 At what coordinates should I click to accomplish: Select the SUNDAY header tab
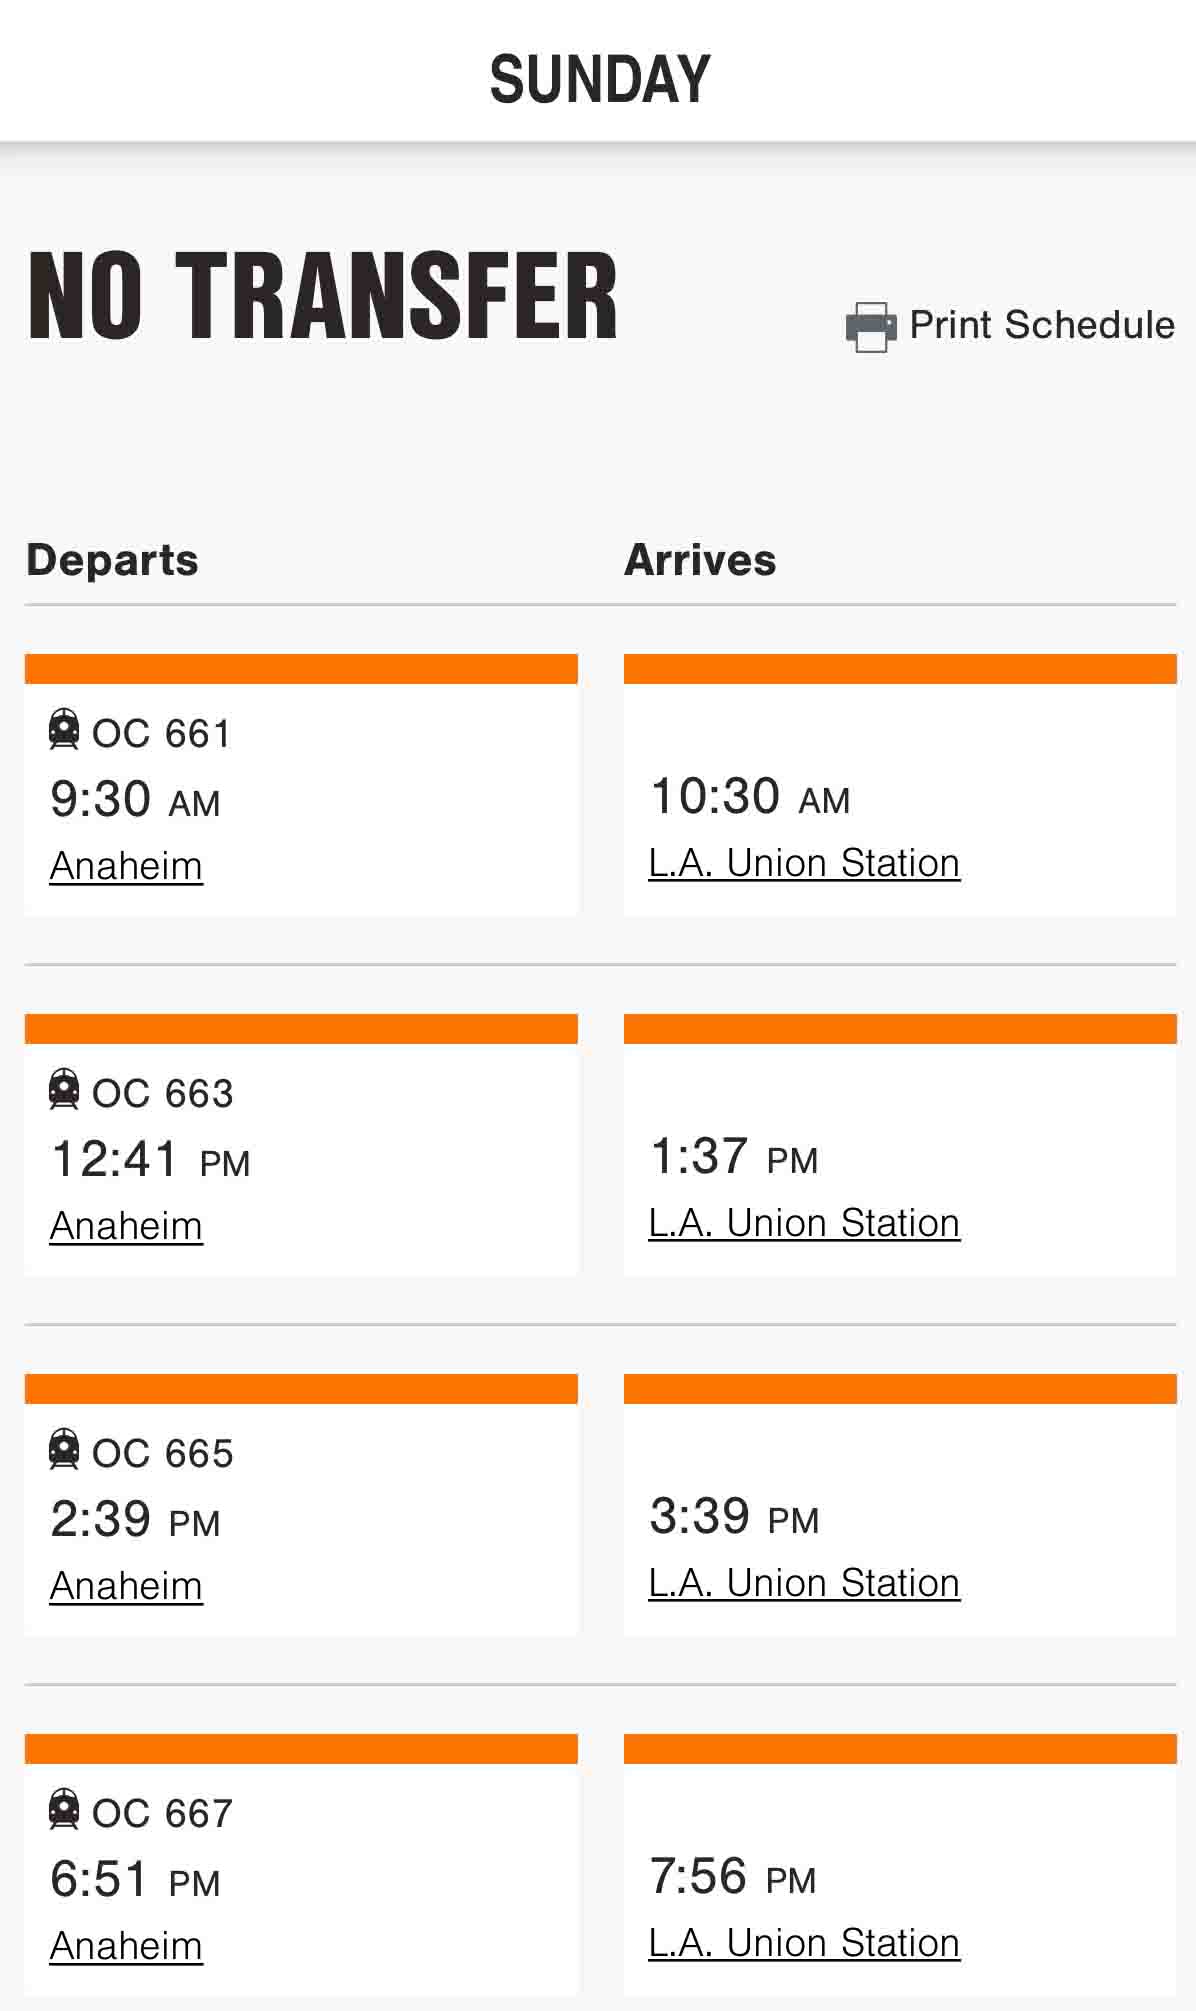[599, 79]
